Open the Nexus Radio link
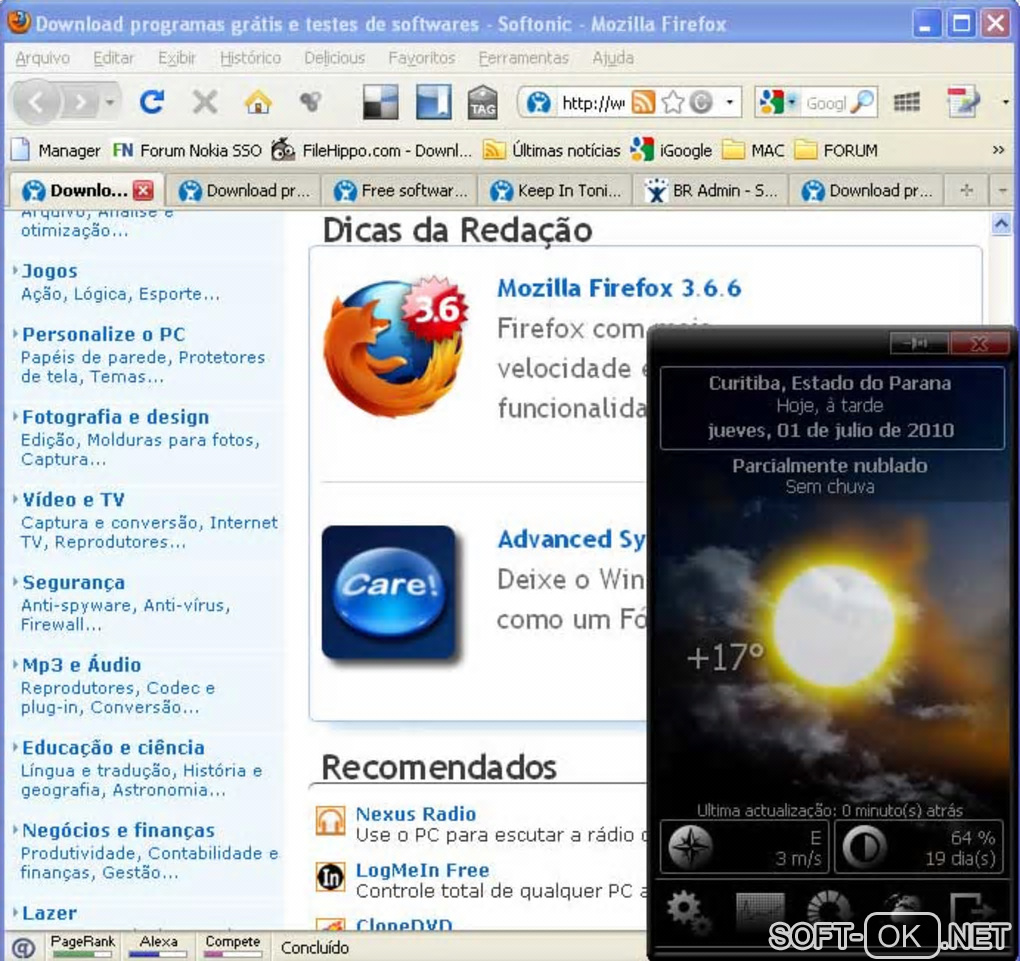The width and height of the screenshot is (1020, 961). pos(416,814)
